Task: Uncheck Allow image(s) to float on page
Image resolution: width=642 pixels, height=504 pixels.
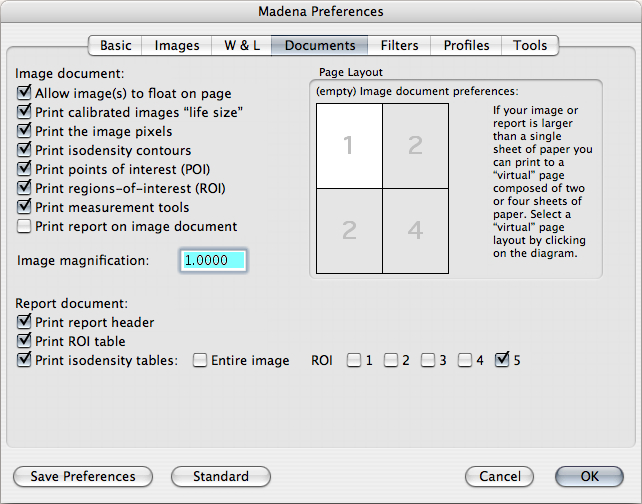Action: pyautogui.click(x=25, y=93)
